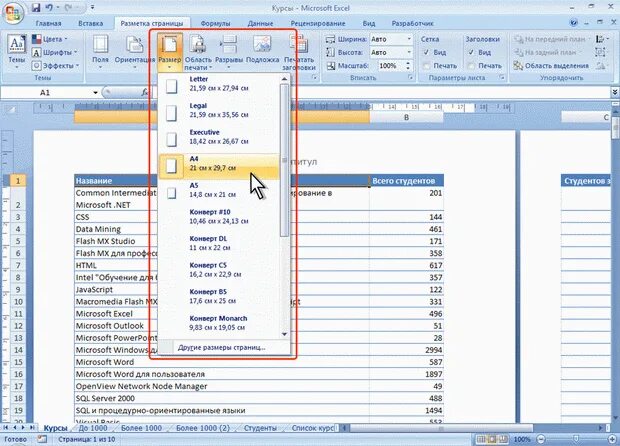
Task: Open the Ширина width dropdown
Action: (x=409, y=39)
